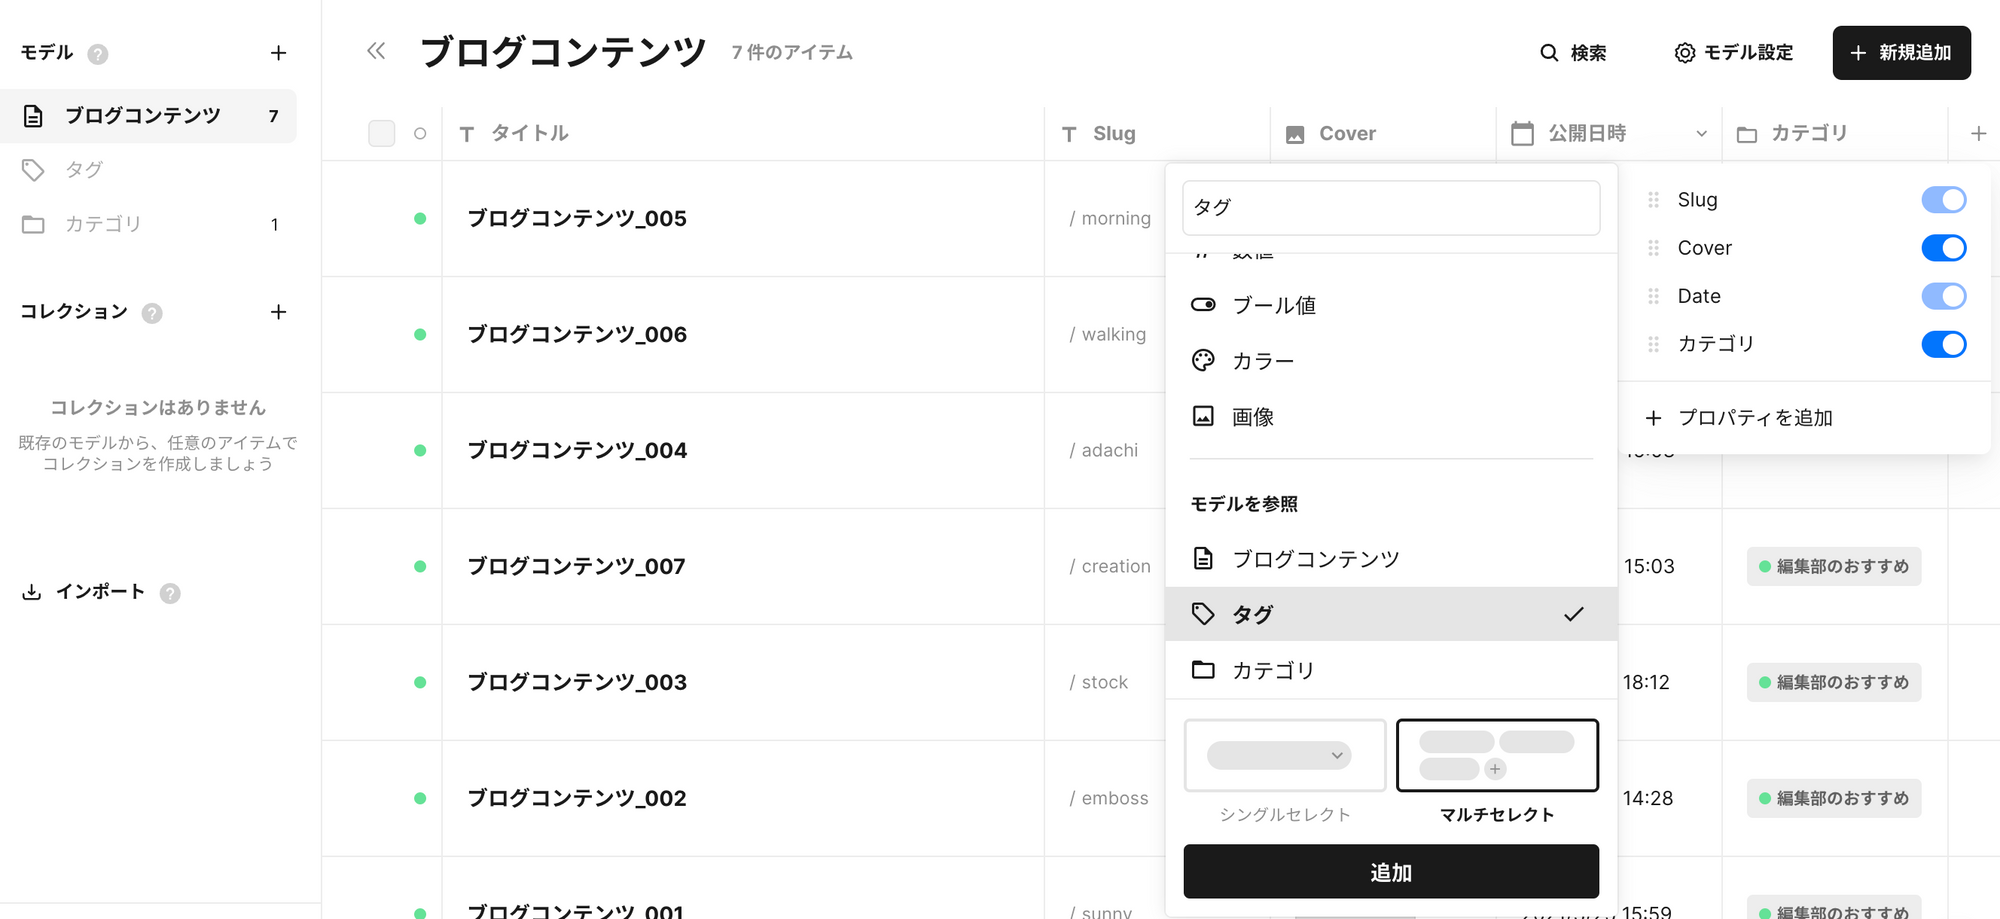Click the 新規追加 button
The height and width of the screenshot is (919, 2000).
click(x=1901, y=53)
